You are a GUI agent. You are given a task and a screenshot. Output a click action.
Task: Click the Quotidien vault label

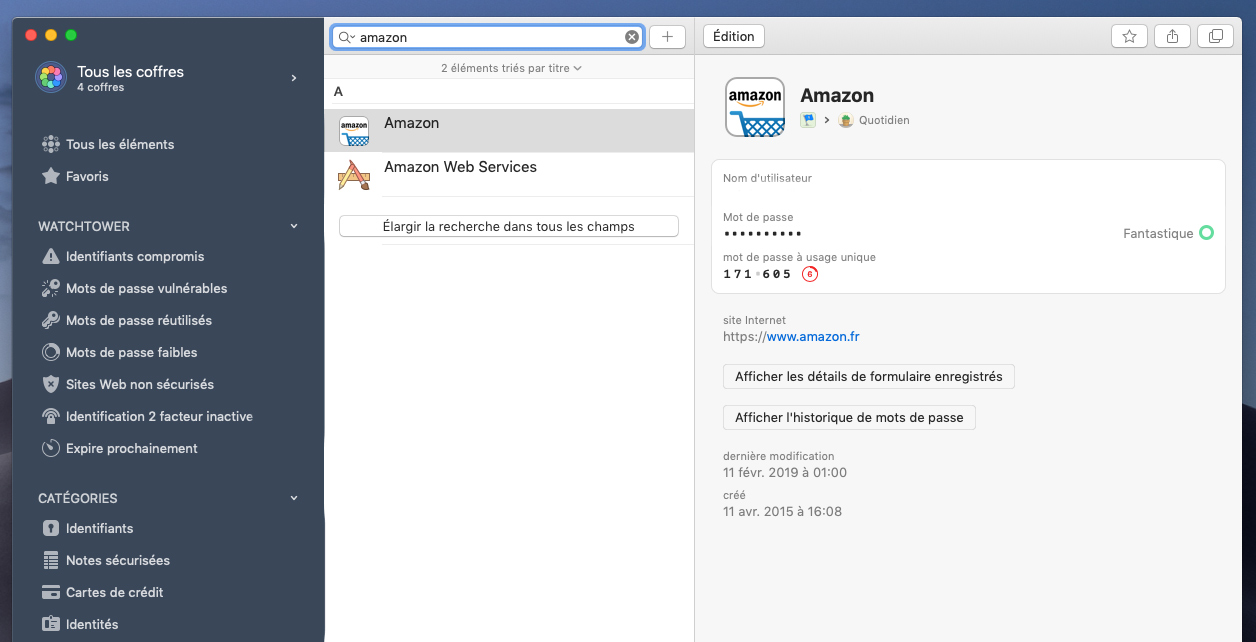(884, 120)
